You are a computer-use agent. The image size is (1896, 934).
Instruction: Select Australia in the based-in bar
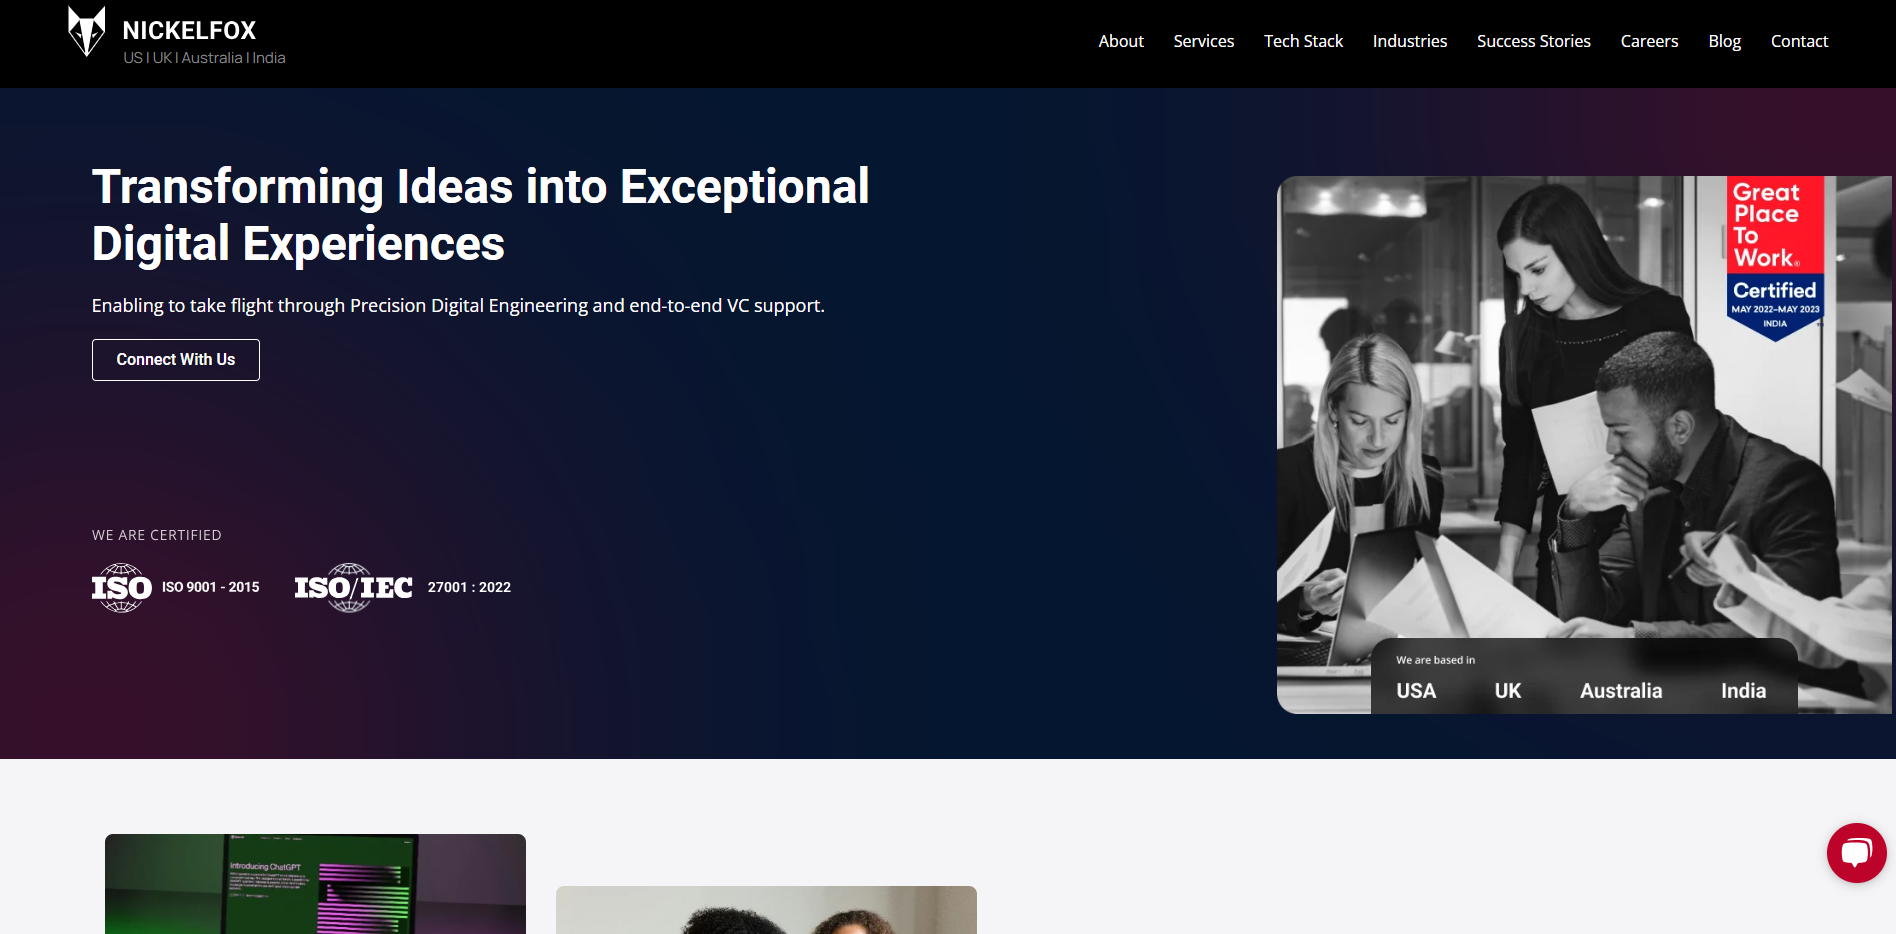pyautogui.click(x=1621, y=691)
